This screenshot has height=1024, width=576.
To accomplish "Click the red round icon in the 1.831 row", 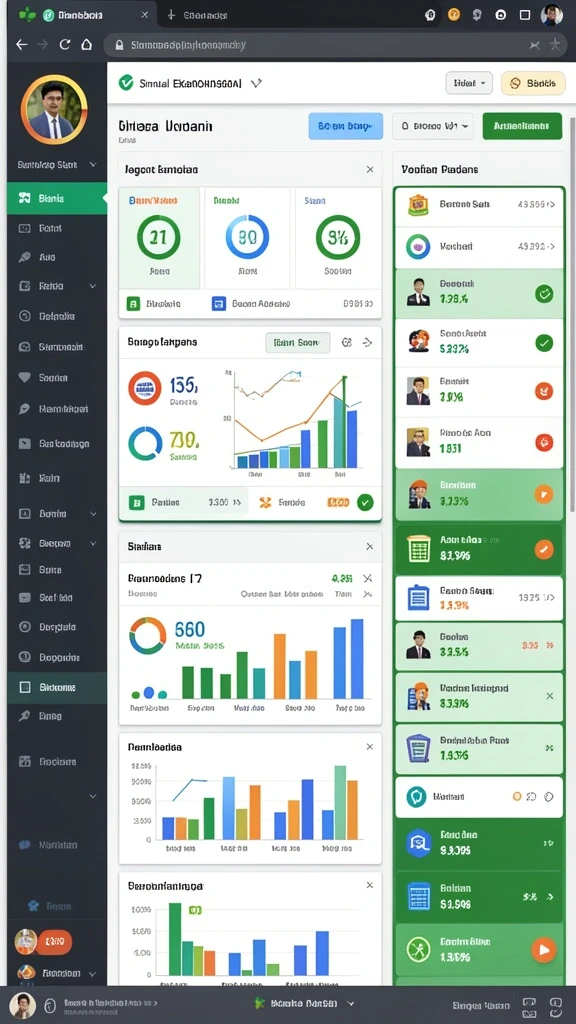I will click(x=544, y=442).
